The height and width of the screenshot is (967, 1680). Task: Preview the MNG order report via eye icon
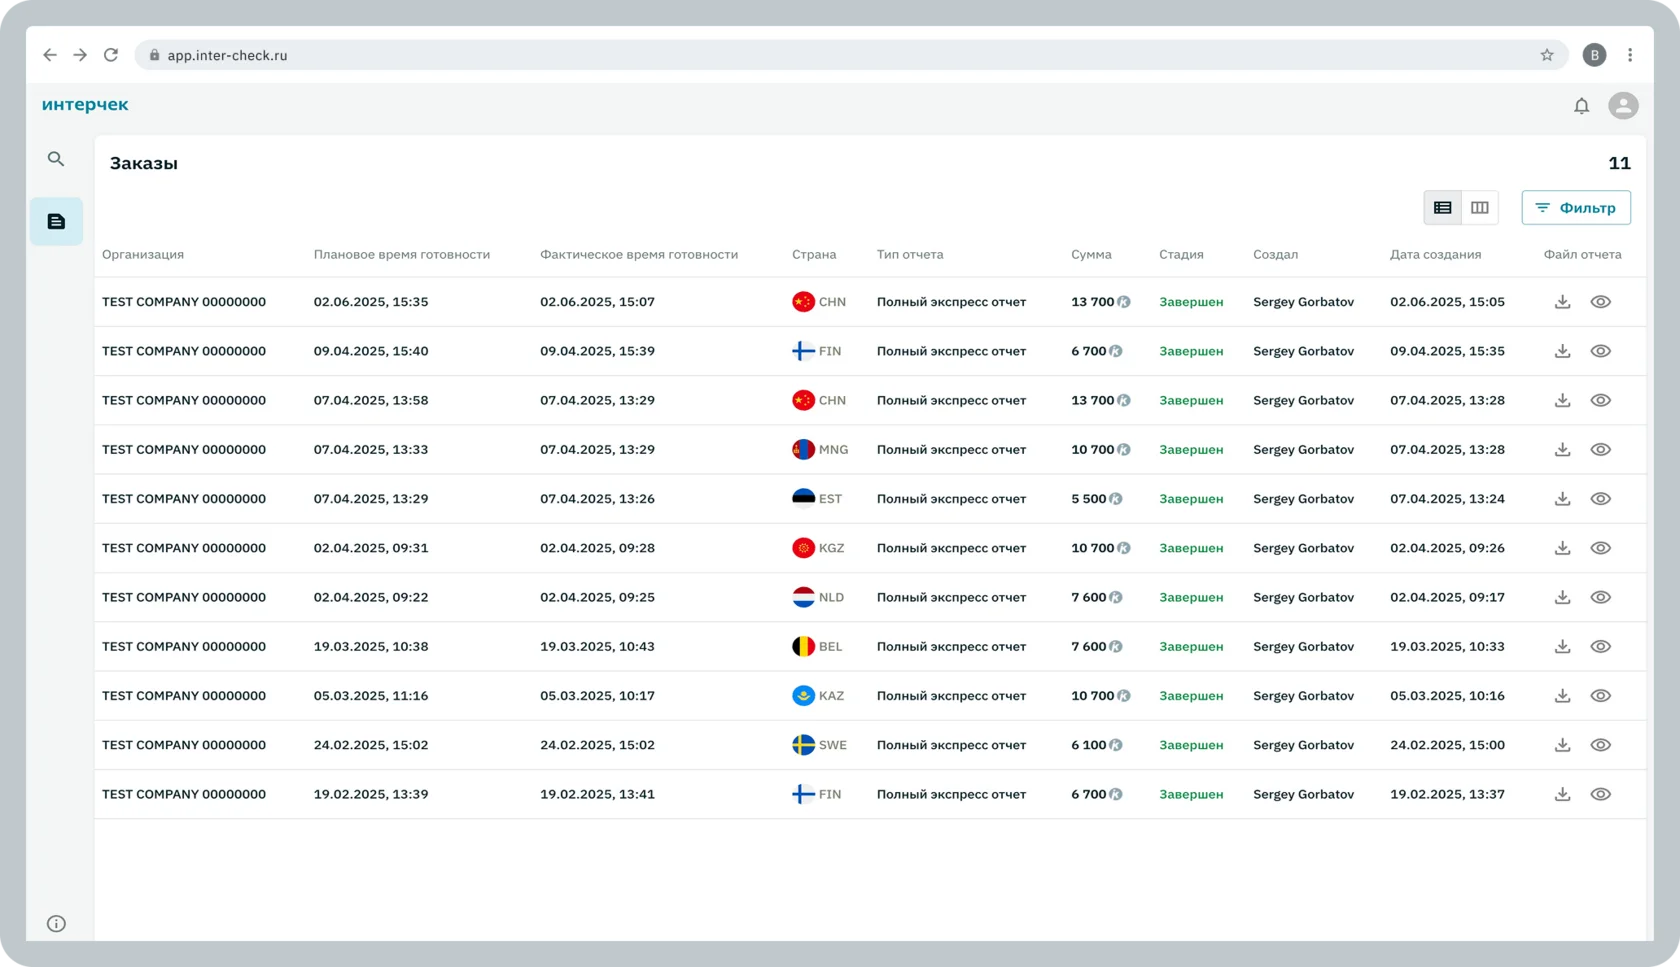(1600, 450)
